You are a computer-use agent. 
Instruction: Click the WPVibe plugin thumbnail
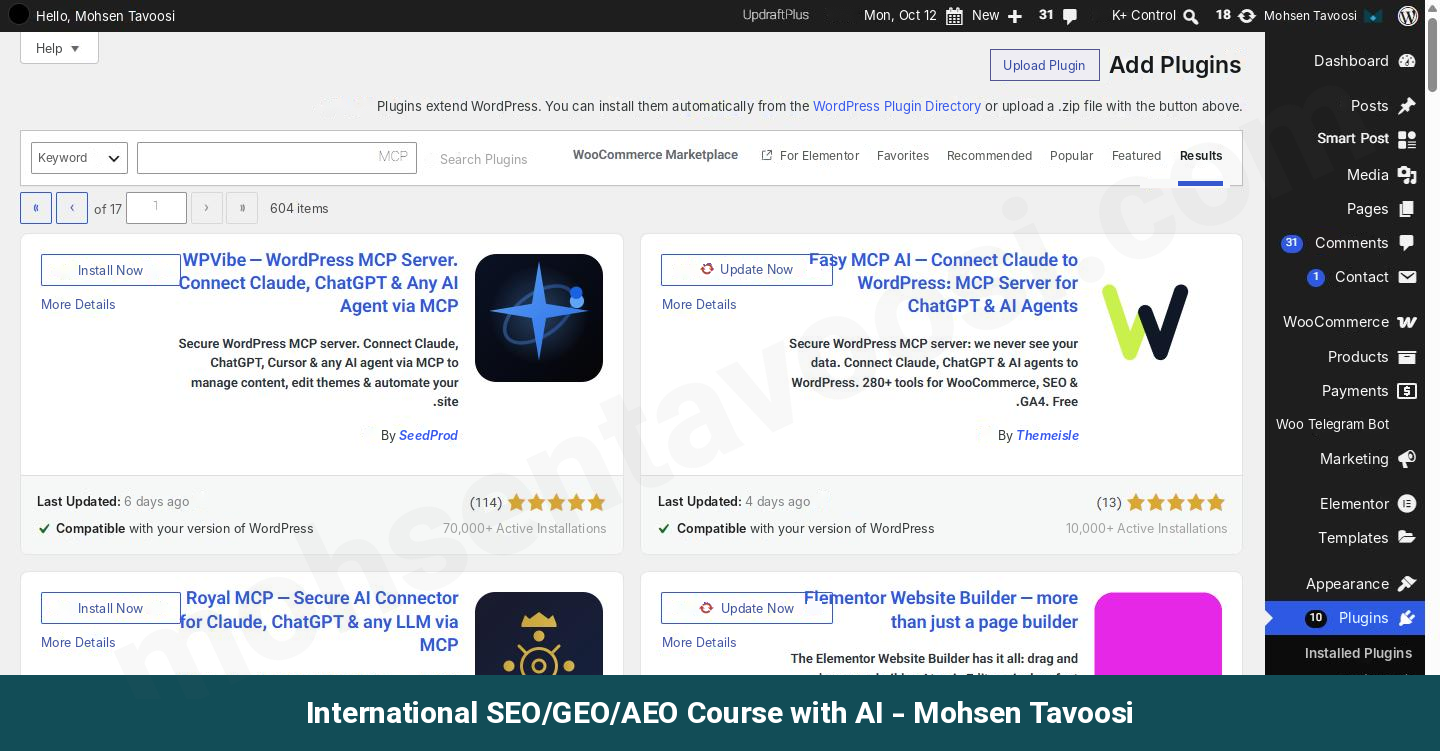click(x=539, y=318)
